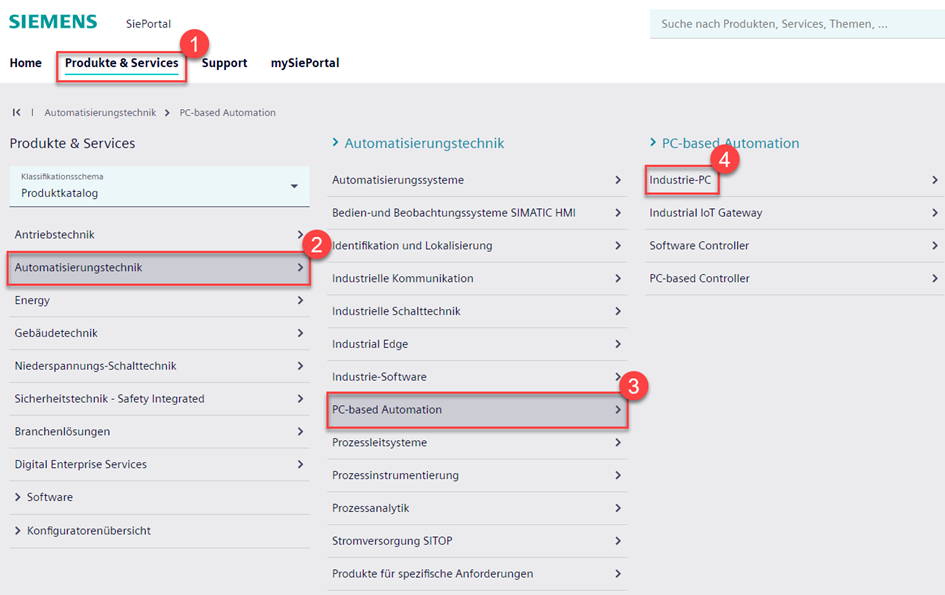
Task: Open the Produkte & Services tab
Action: [x=121, y=63]
